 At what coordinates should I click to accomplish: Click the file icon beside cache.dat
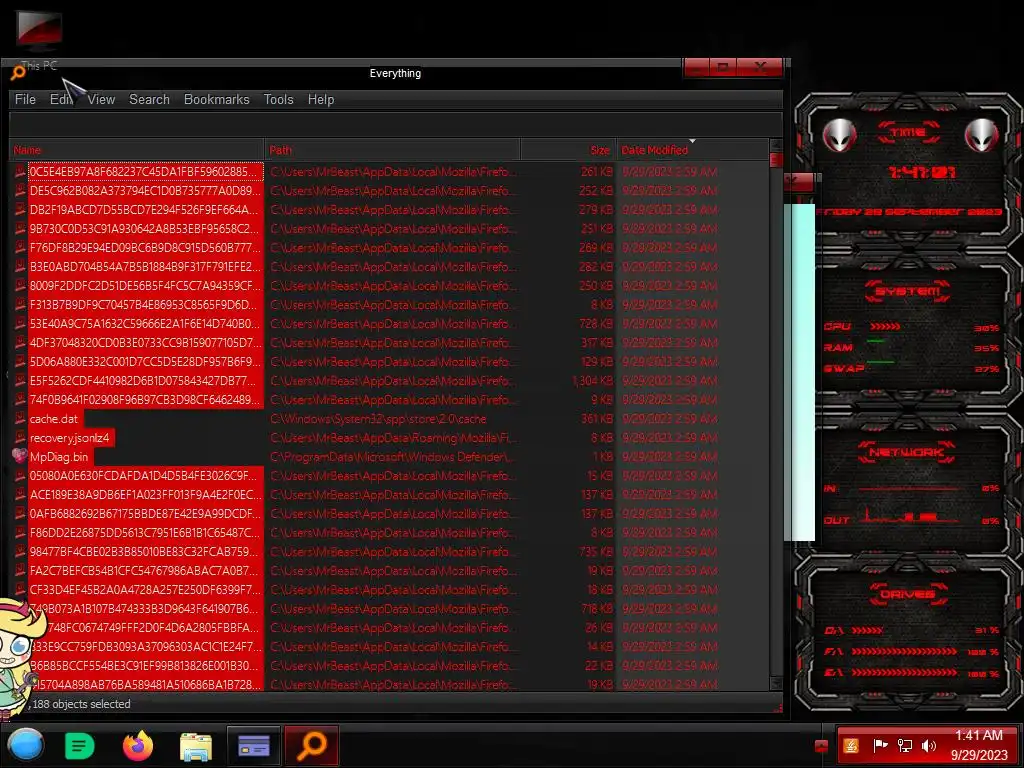click(20, 419)
